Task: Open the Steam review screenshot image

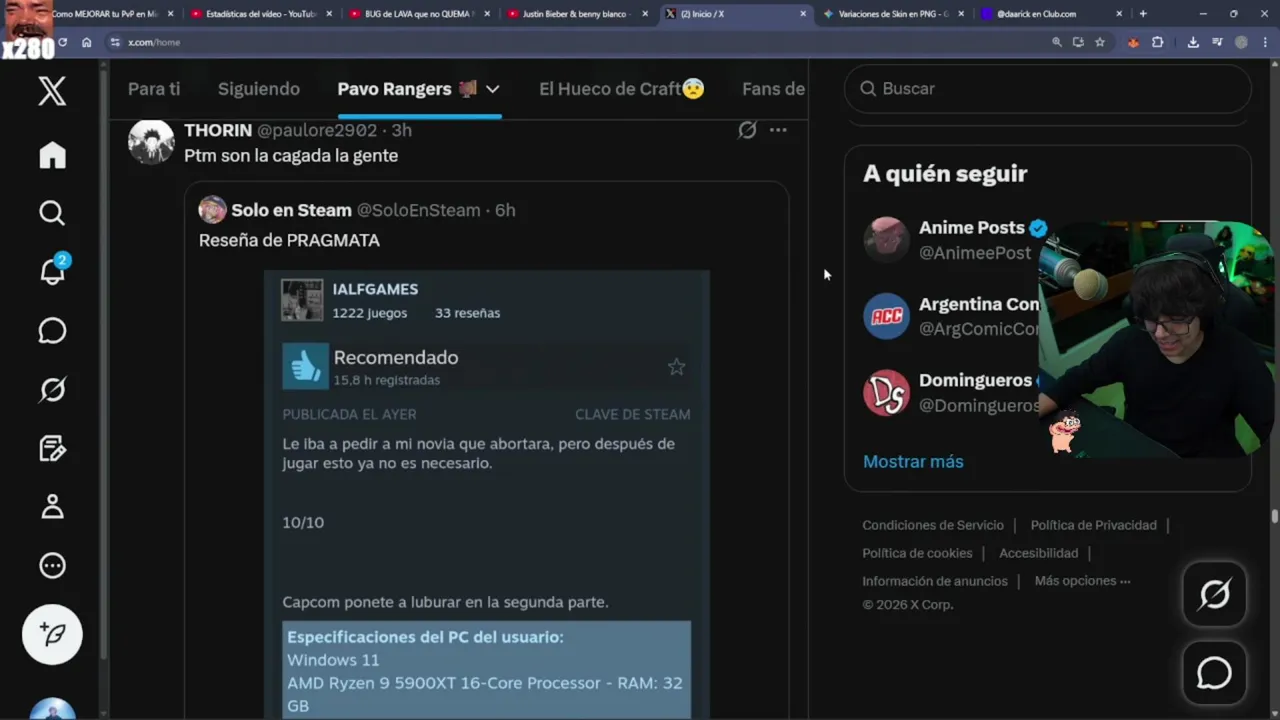Action: pos(486,494)
